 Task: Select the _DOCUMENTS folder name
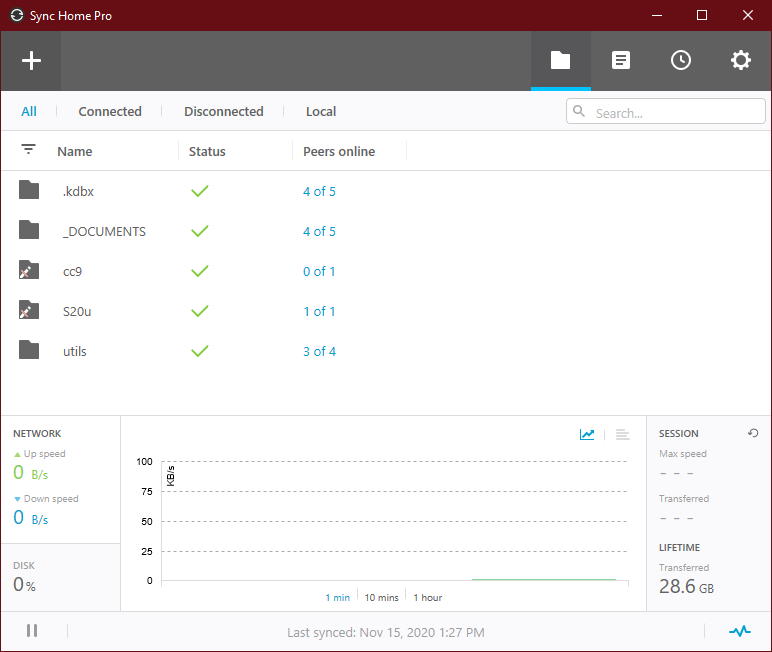pos(104,231)
